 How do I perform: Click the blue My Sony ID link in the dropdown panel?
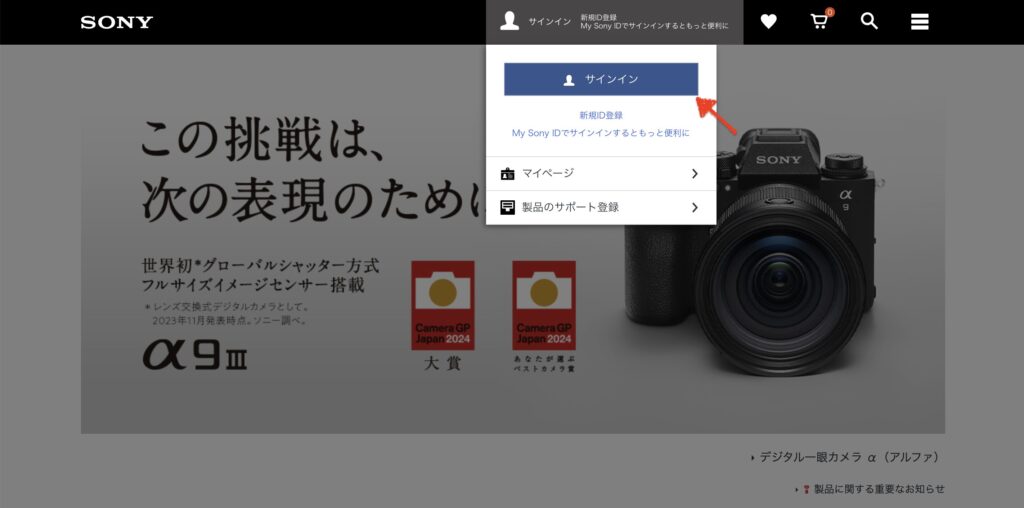601,133
